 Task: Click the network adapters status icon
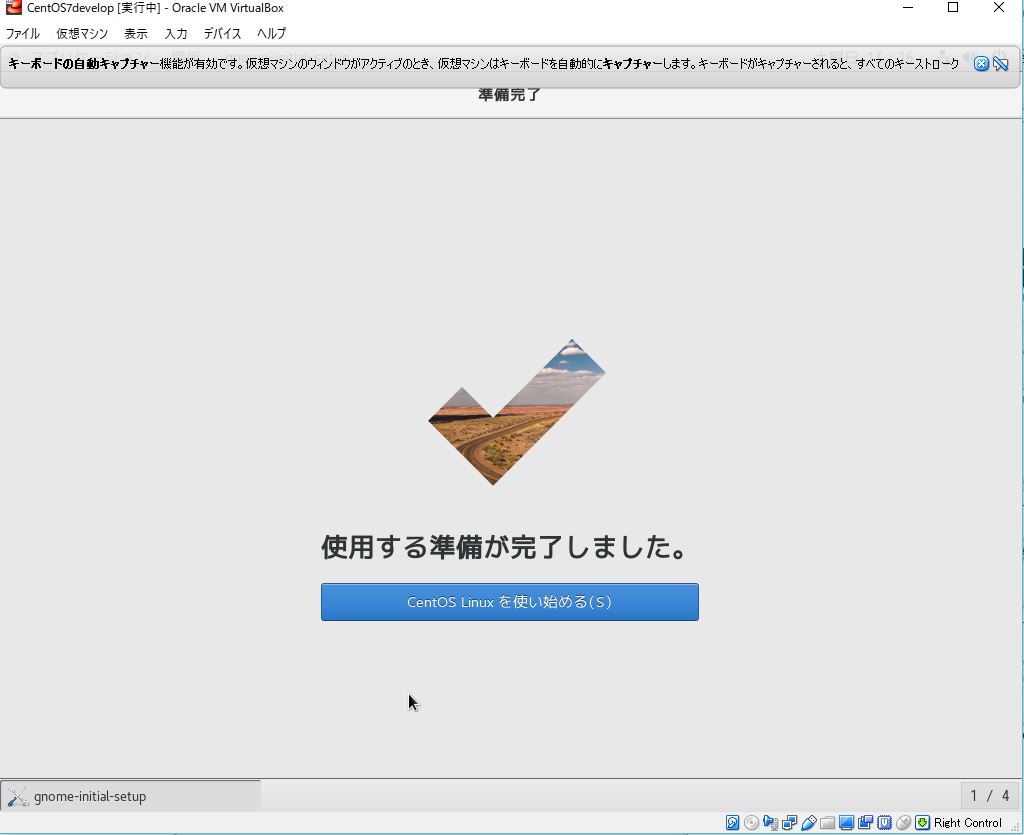coord(787,822)
